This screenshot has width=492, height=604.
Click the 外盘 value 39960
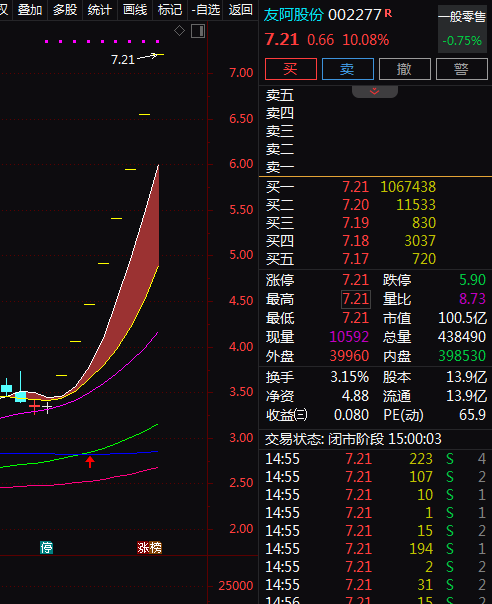point(349,356)
